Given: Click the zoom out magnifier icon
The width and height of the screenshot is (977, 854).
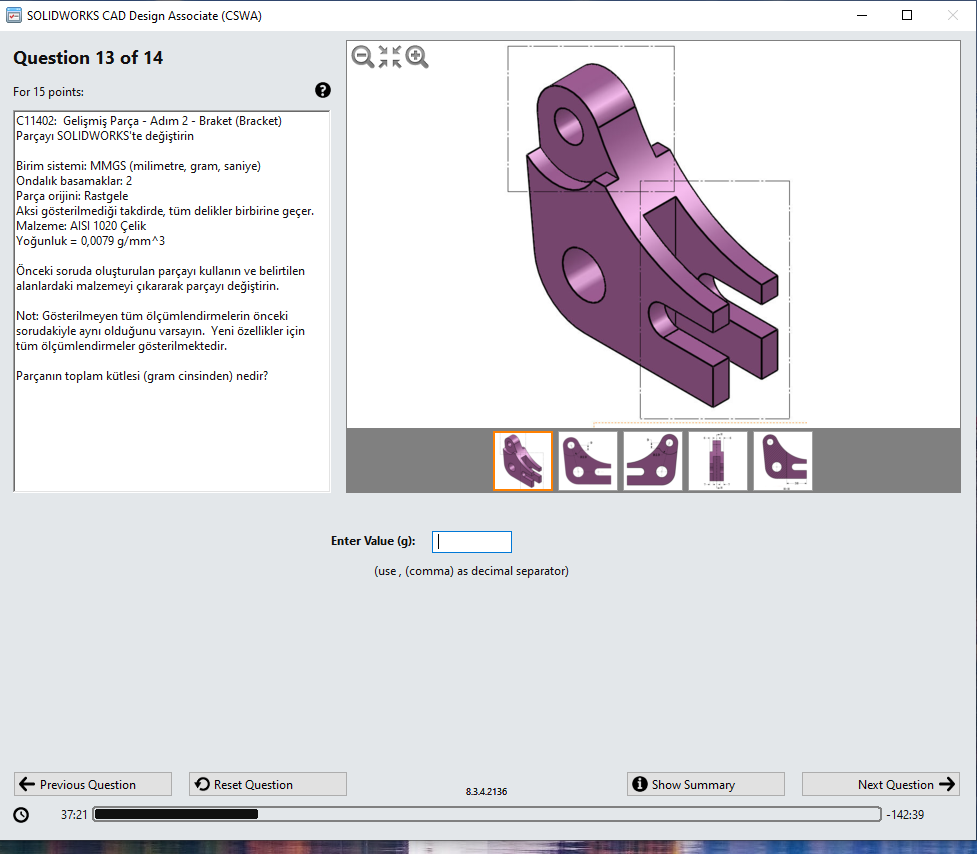Looking at the screenshot, I should [x=360, y=57].
